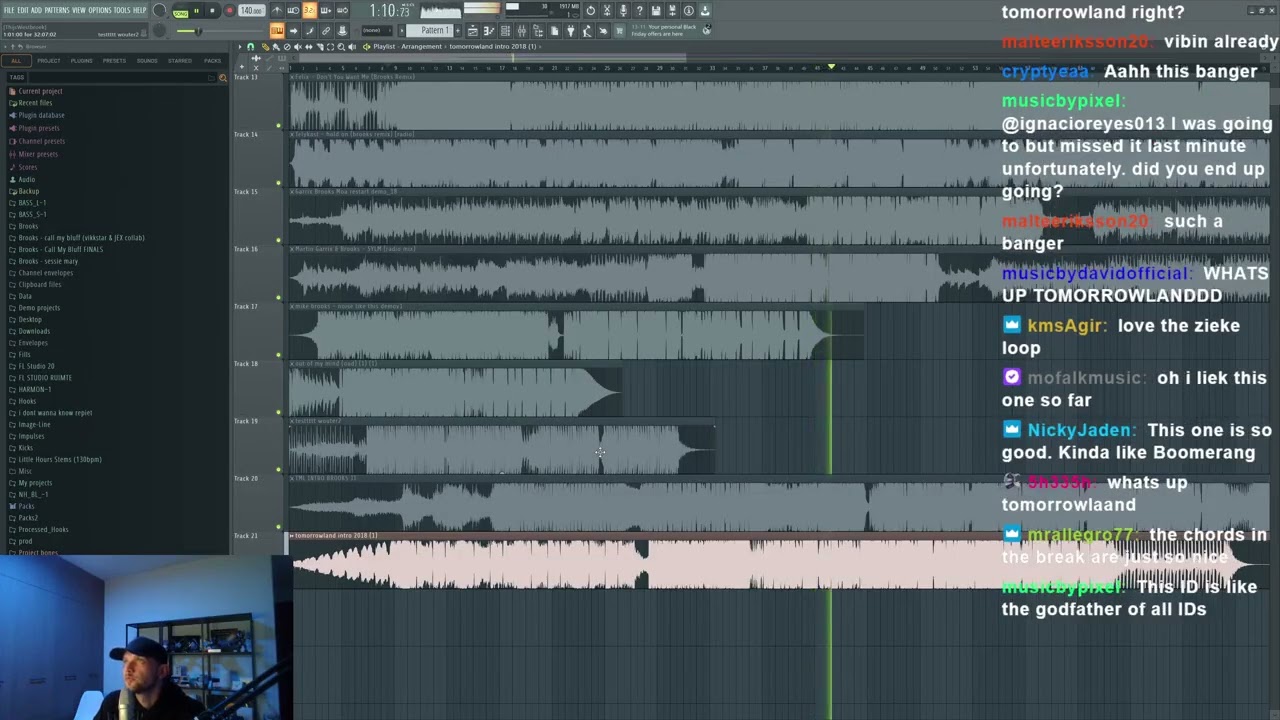Open the question mark help icon
Screen dimensions: 1280x720
pos(639,11)
